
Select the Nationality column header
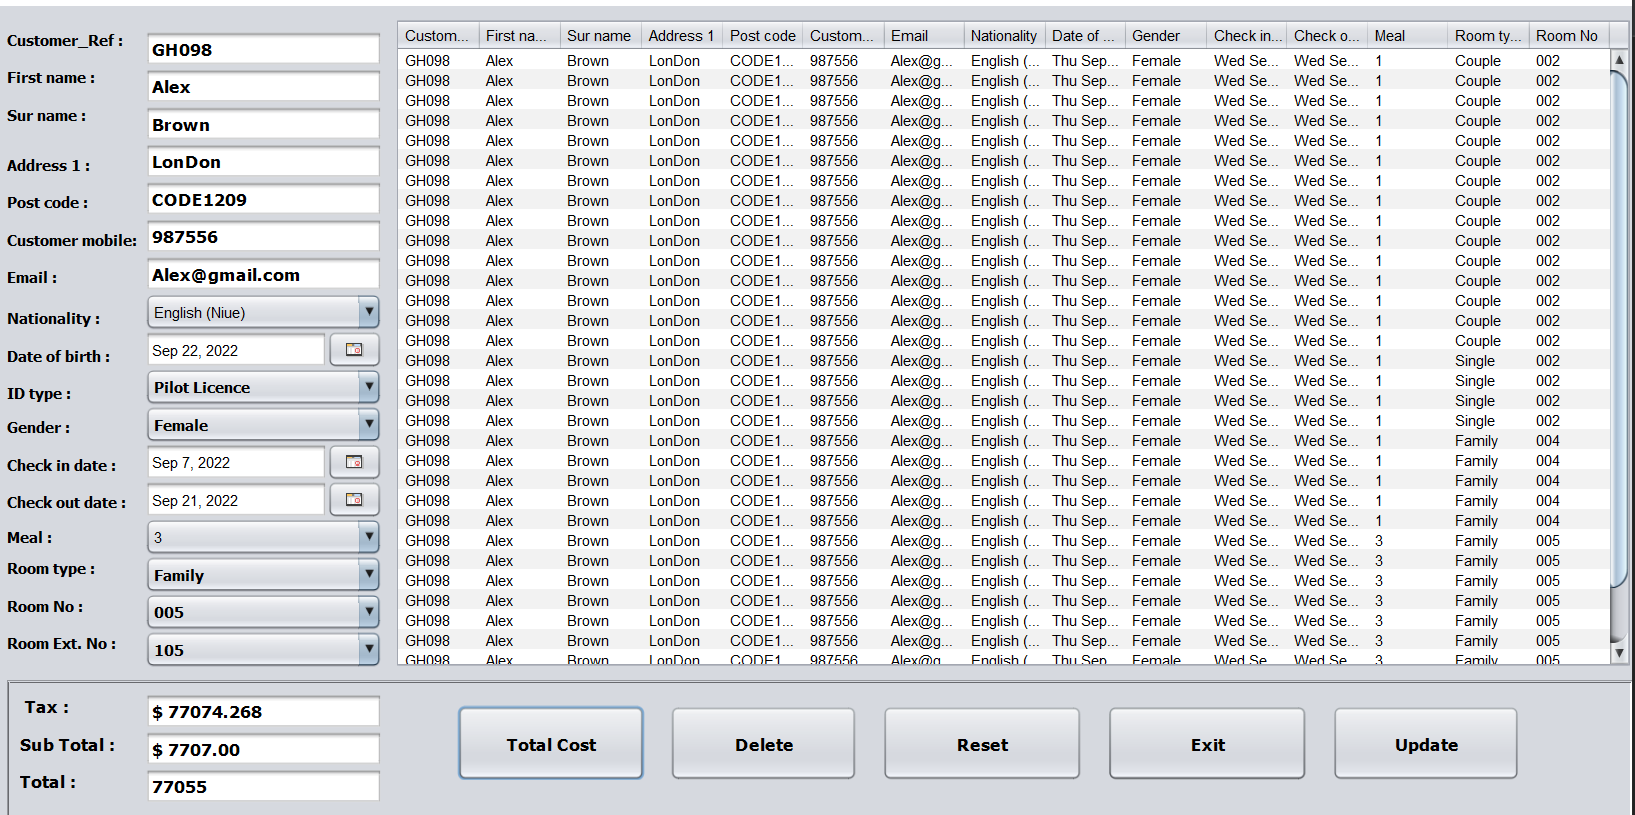pos(1004,36)
